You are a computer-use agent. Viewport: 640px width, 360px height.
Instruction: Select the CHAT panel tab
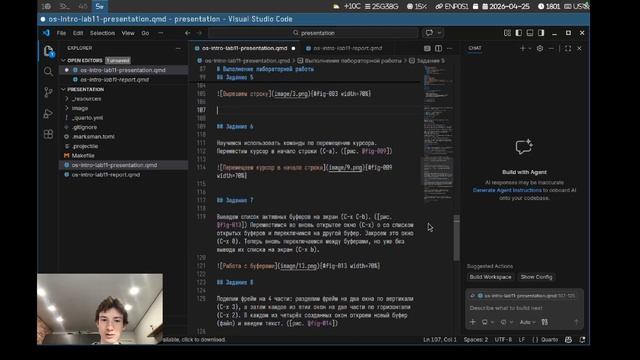pyautogui.click(x=475, y=48)
